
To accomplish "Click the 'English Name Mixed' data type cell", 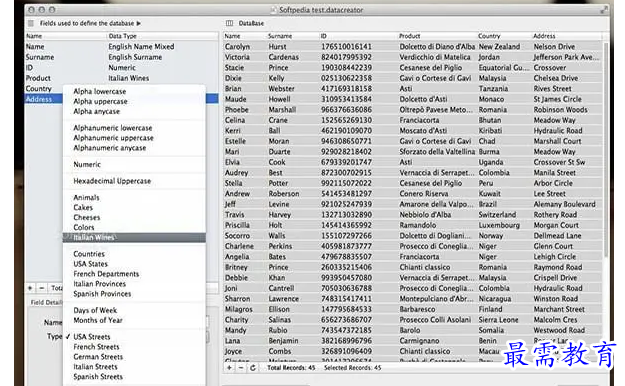I will coord(141,47).
